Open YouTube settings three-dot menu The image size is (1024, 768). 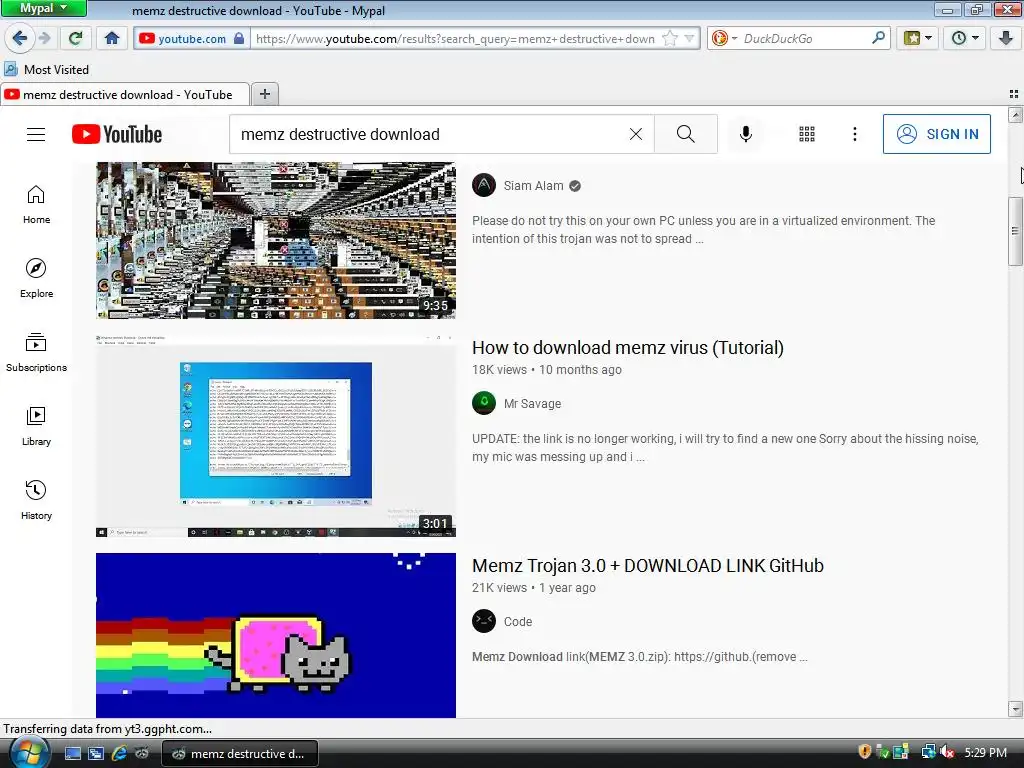pyautogui.click(x=855, y=134)
